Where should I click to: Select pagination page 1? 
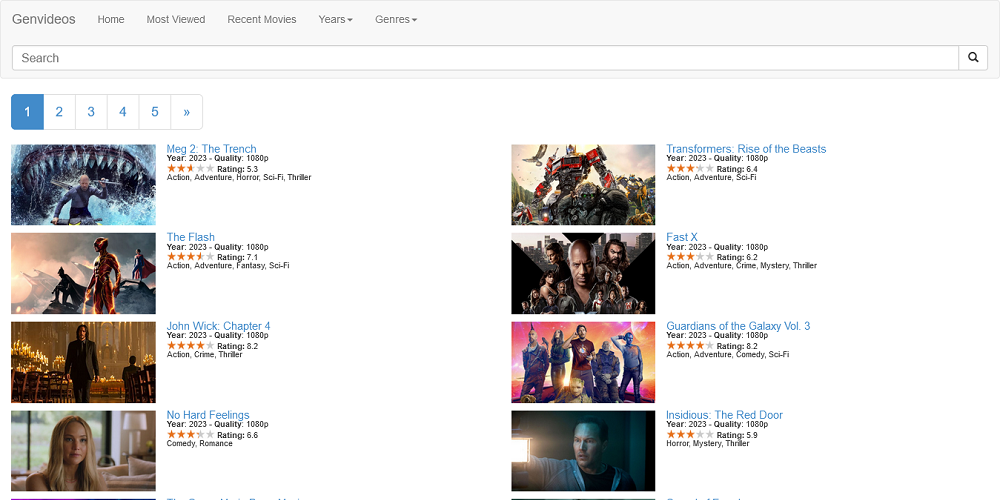27,112
